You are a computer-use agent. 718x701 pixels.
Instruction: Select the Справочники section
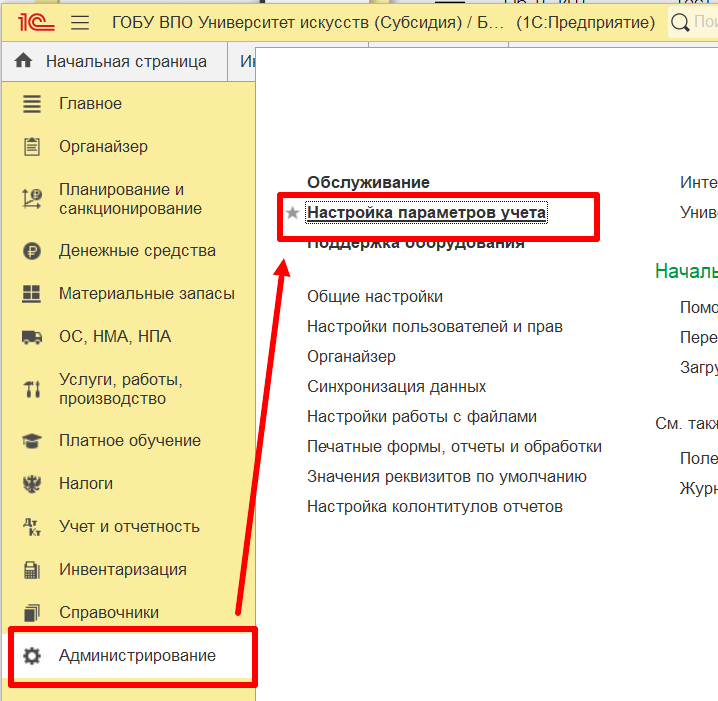coord(108,613)
